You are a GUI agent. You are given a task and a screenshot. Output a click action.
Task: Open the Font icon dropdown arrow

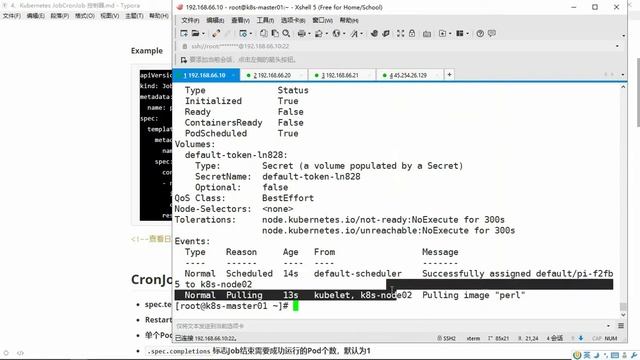tap(362, 34)
